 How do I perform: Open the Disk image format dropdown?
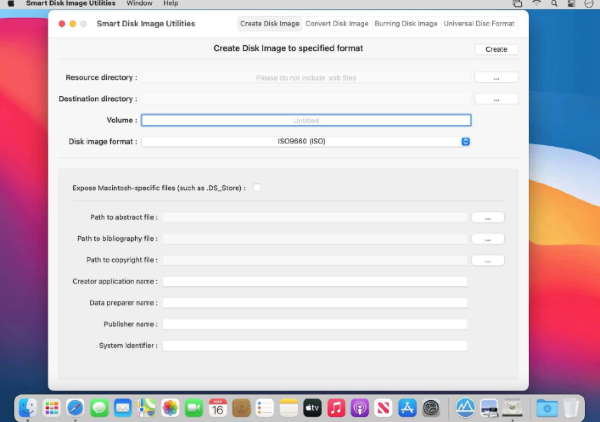pos(306,142)
